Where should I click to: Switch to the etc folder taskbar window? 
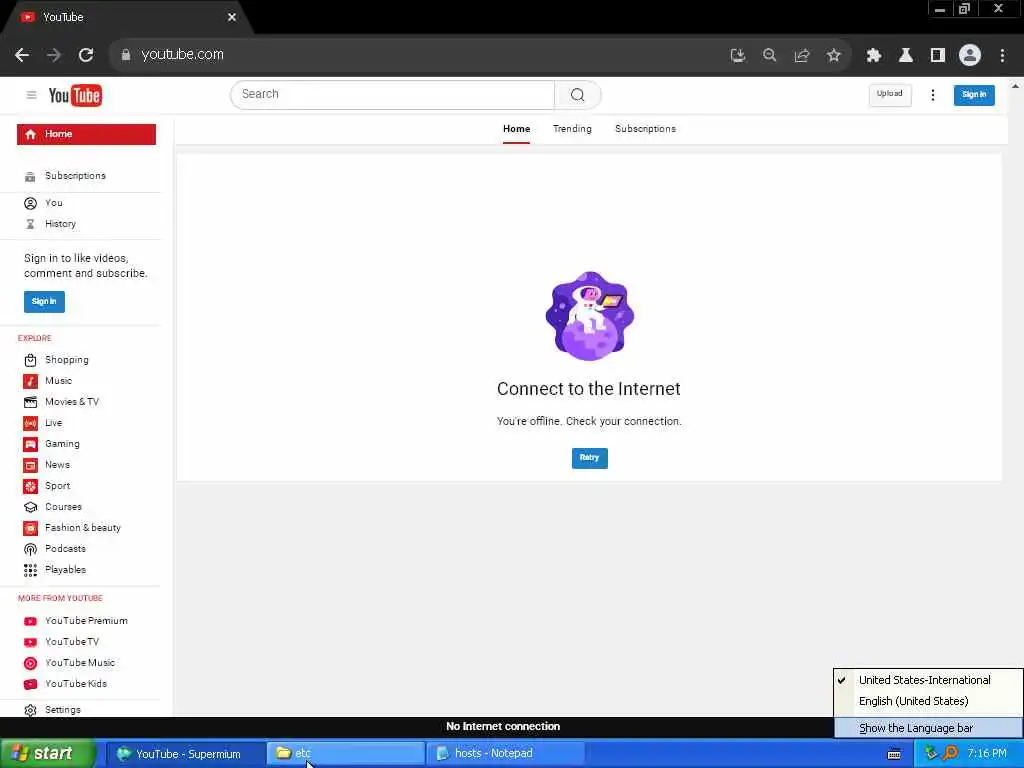click(345, 754)
